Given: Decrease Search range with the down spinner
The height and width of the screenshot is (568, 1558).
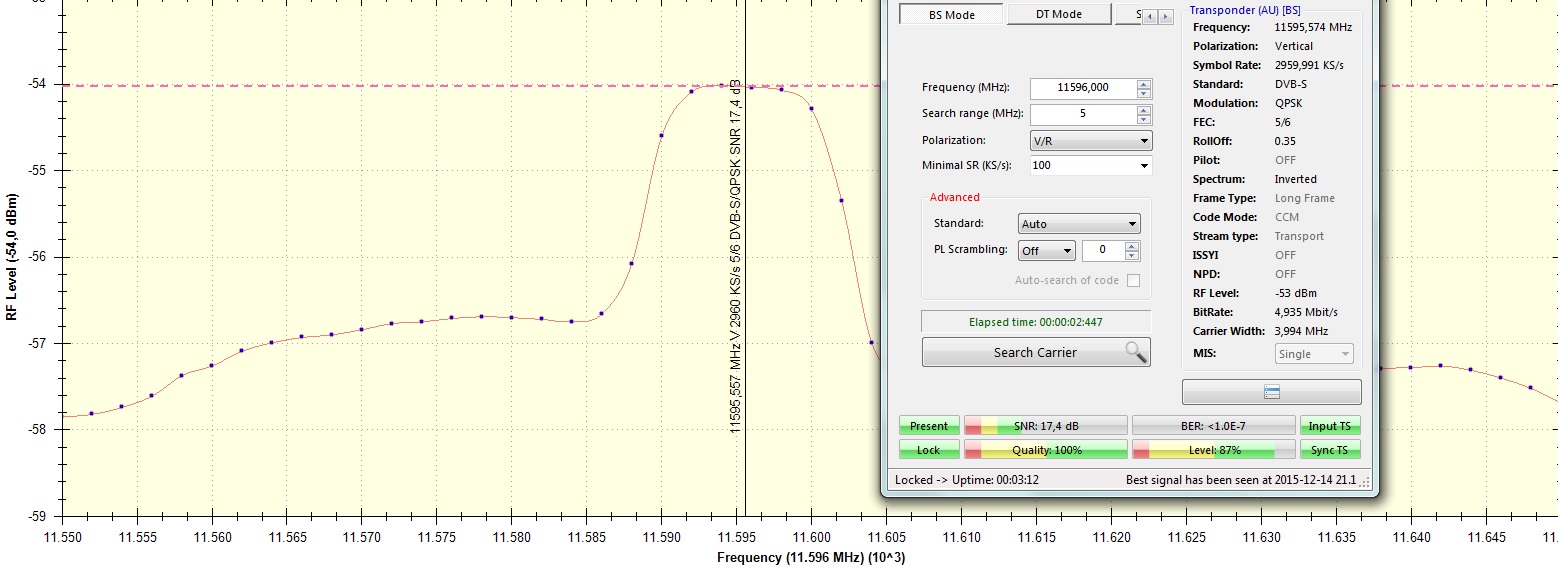Looking at the screenshot, I should [1144, 119].
